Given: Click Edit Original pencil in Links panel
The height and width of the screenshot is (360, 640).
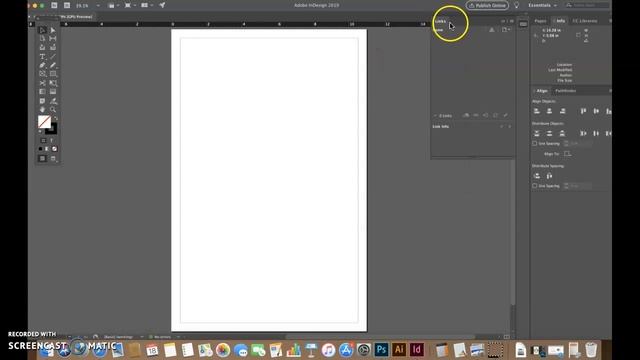Looking at the screenshot, I should [x=505, y=116].
